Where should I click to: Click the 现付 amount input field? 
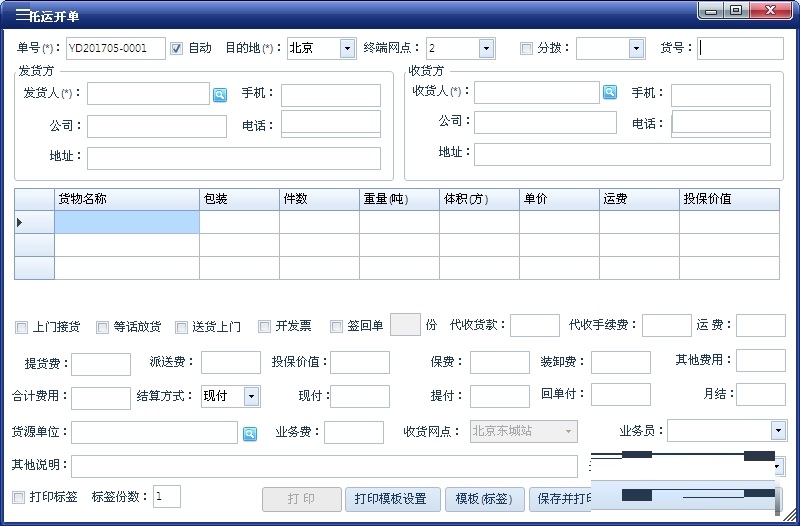pos(360,396)
